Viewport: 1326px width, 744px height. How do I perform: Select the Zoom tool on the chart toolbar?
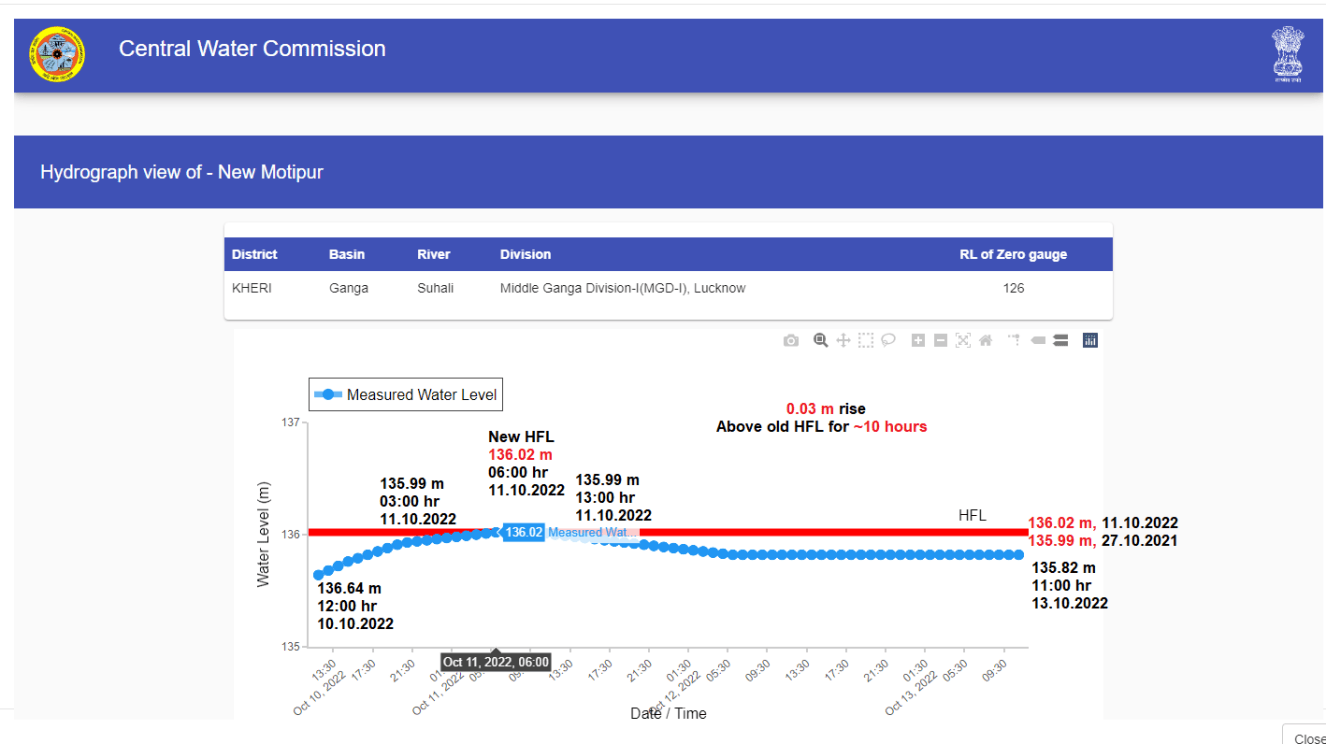[820, 340]
